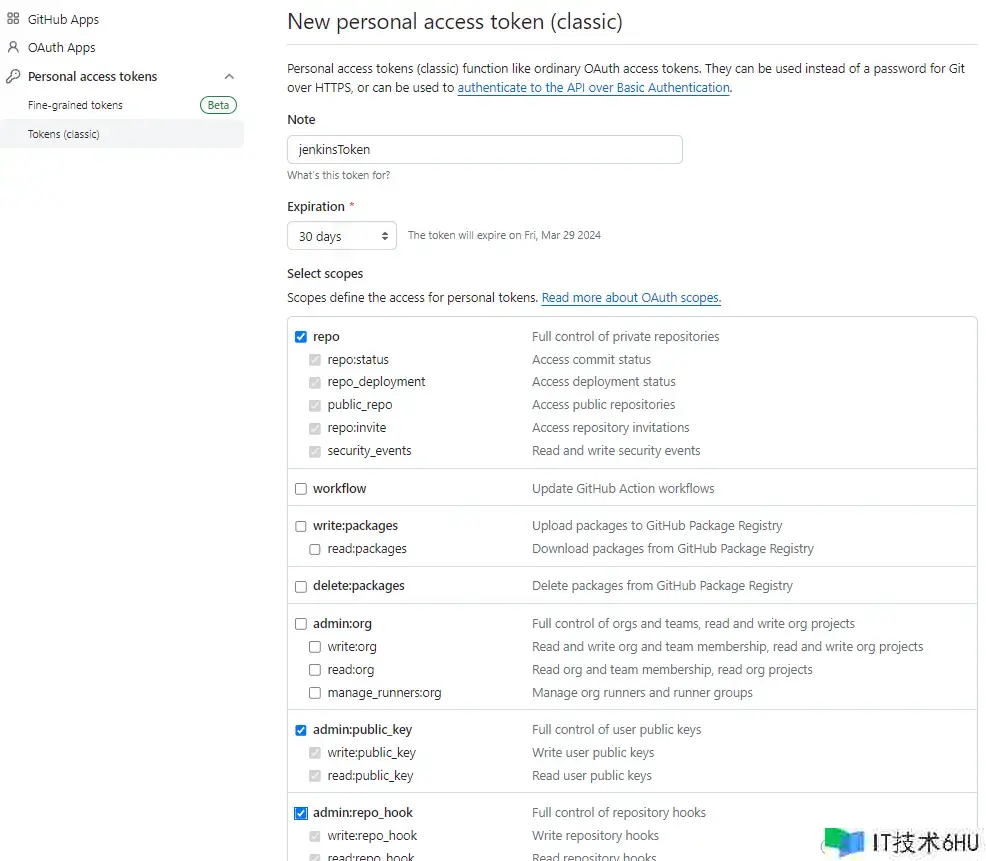Enable the workflow scope checkbox
This screenshot has height=861, width=986.
[x=301, y=489]
